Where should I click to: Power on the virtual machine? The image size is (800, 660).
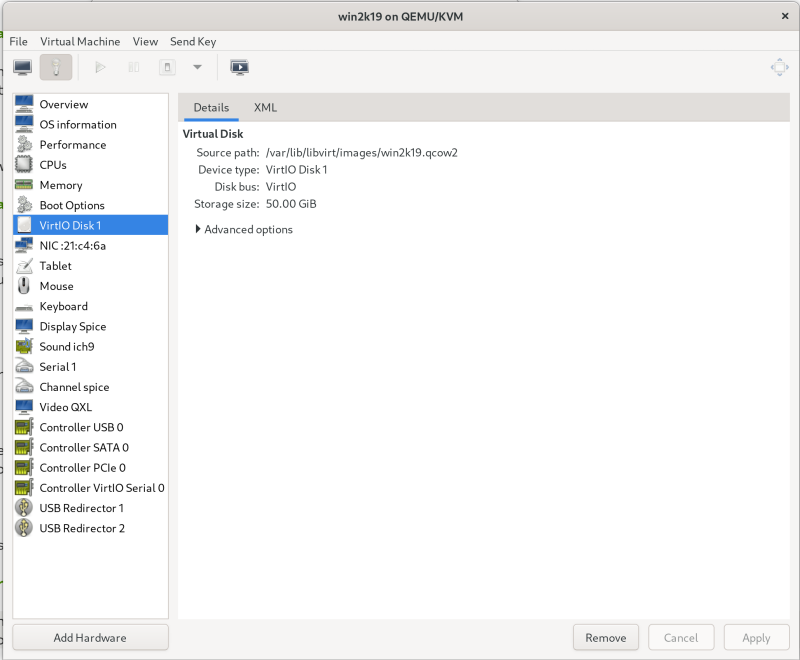(x=100, y=67)
